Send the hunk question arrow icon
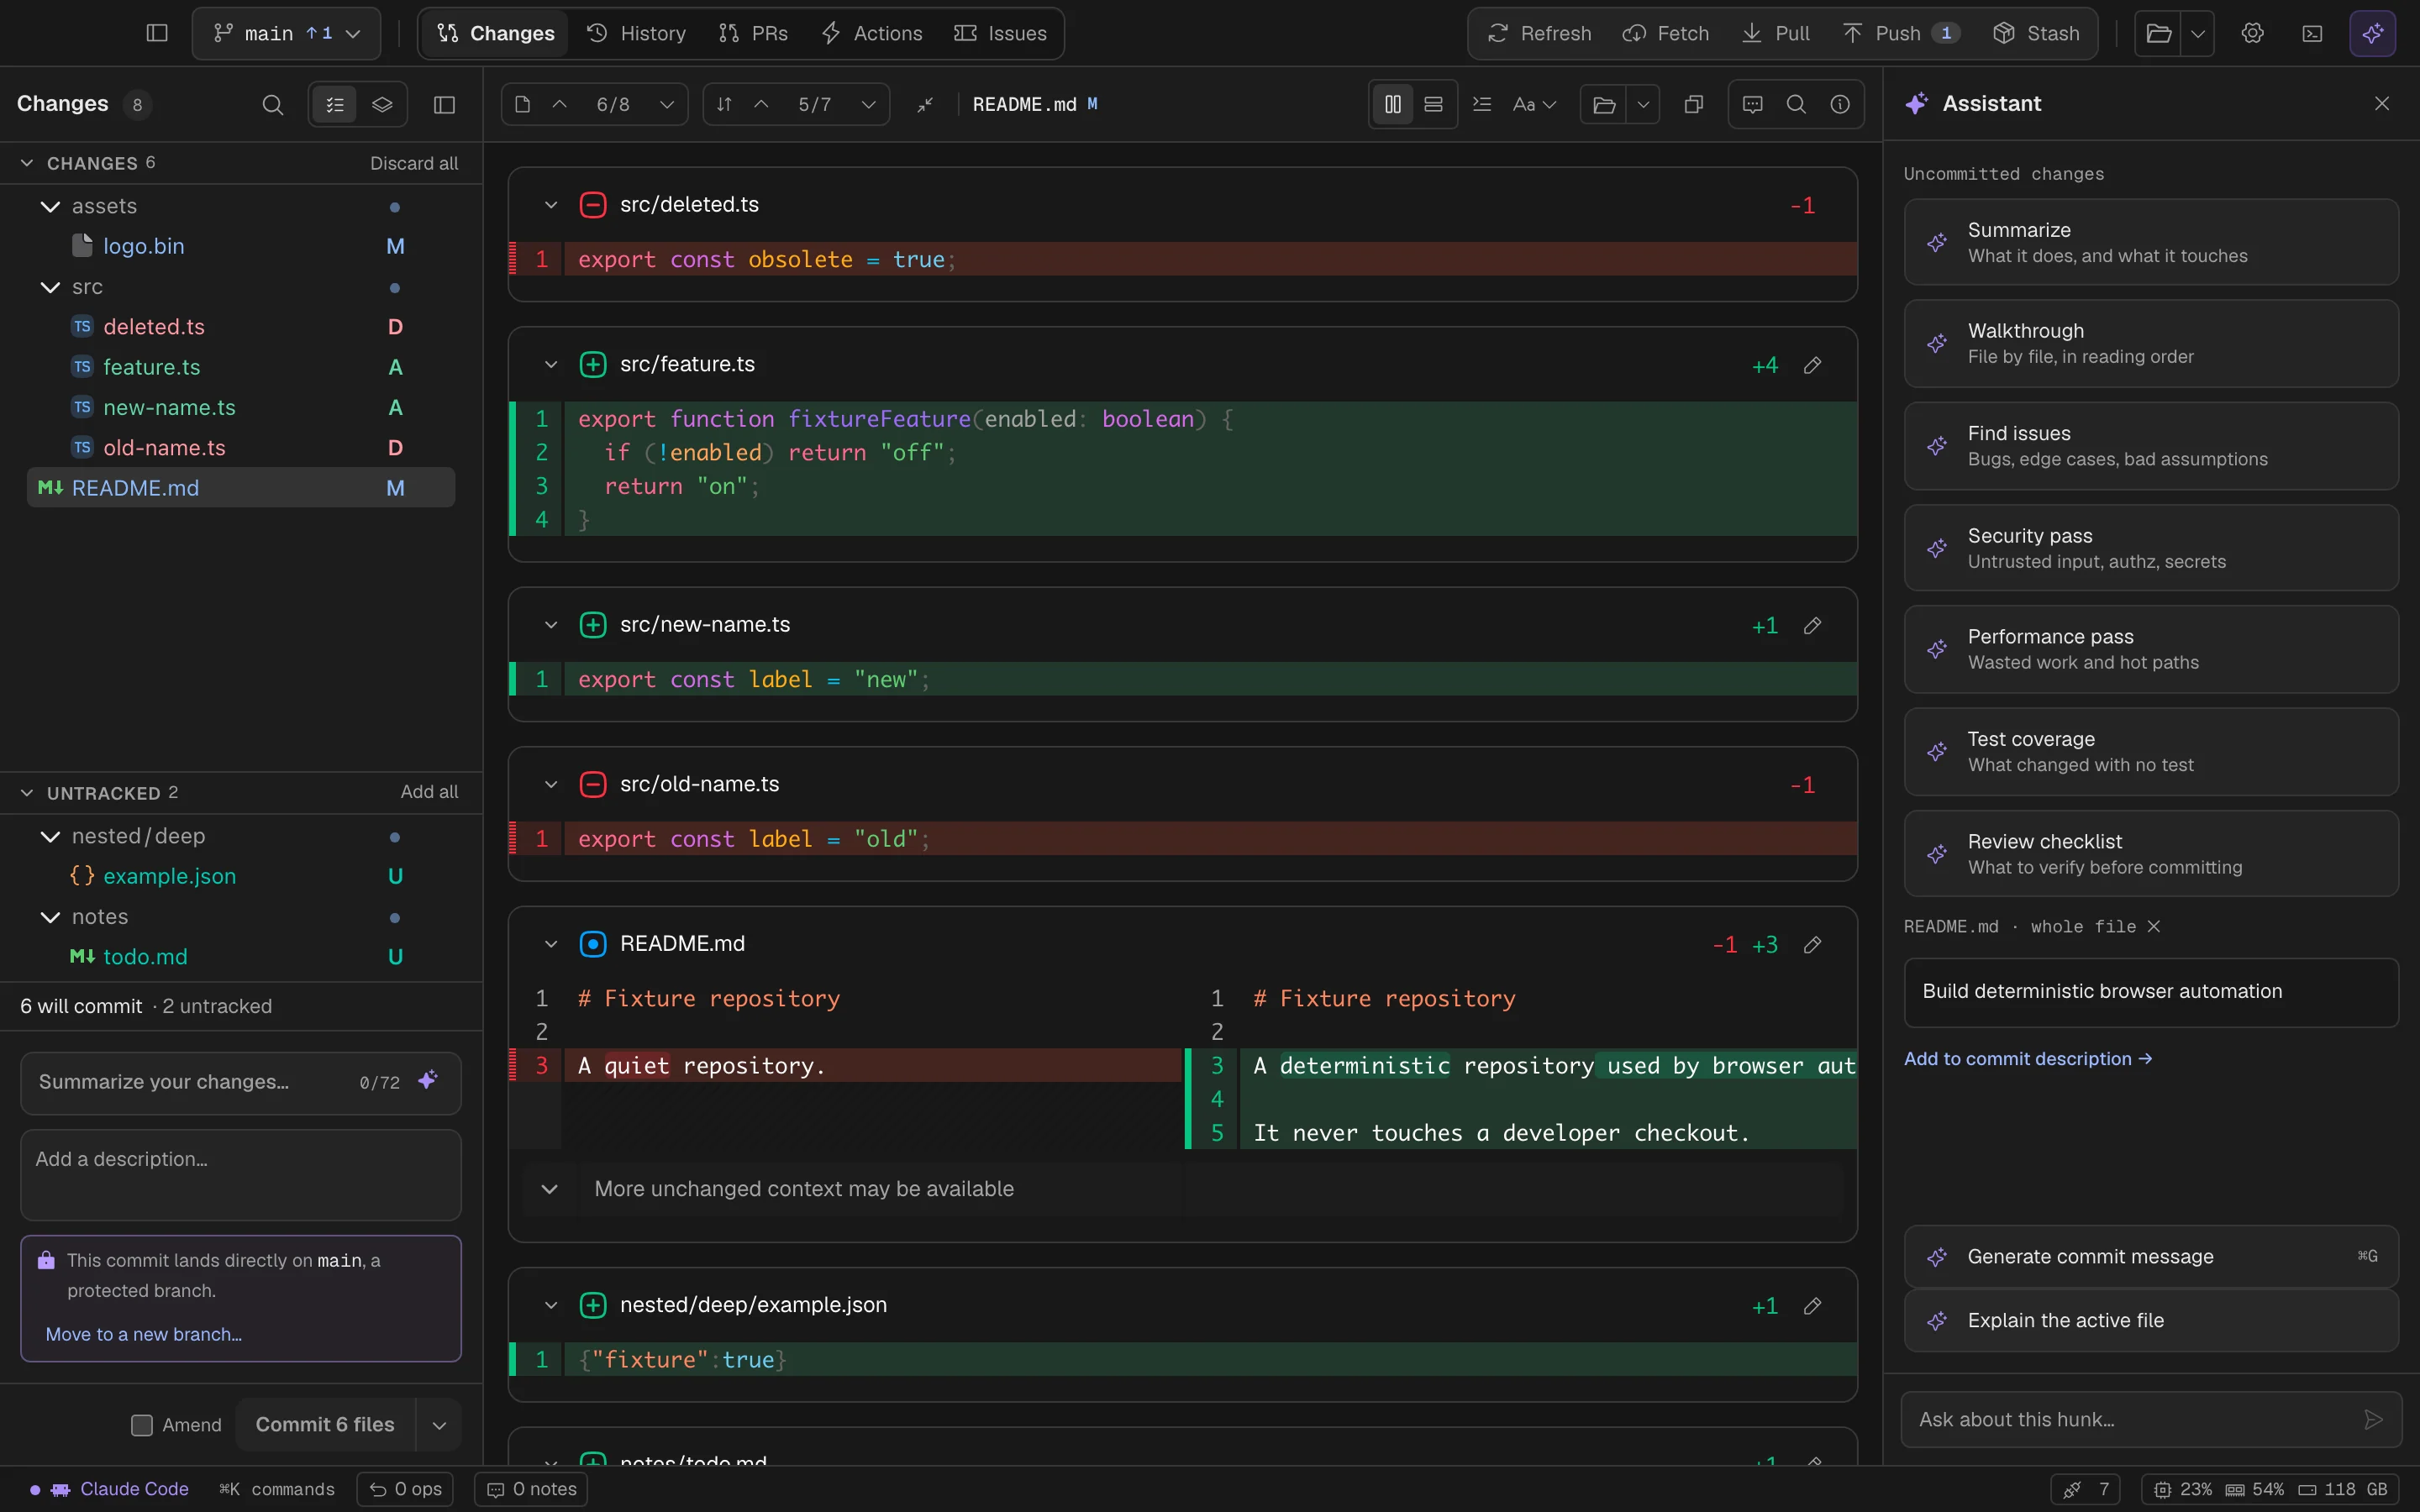Image resolution: width=2420 pixels, height=1512 pixels. pyautogui.click(x=2372, y=1419)
